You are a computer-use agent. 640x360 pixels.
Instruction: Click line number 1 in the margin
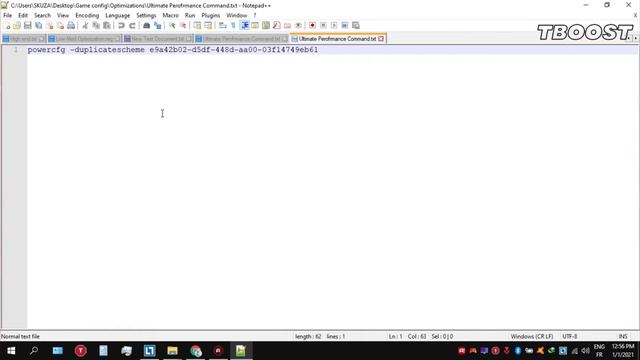point(16,50)
